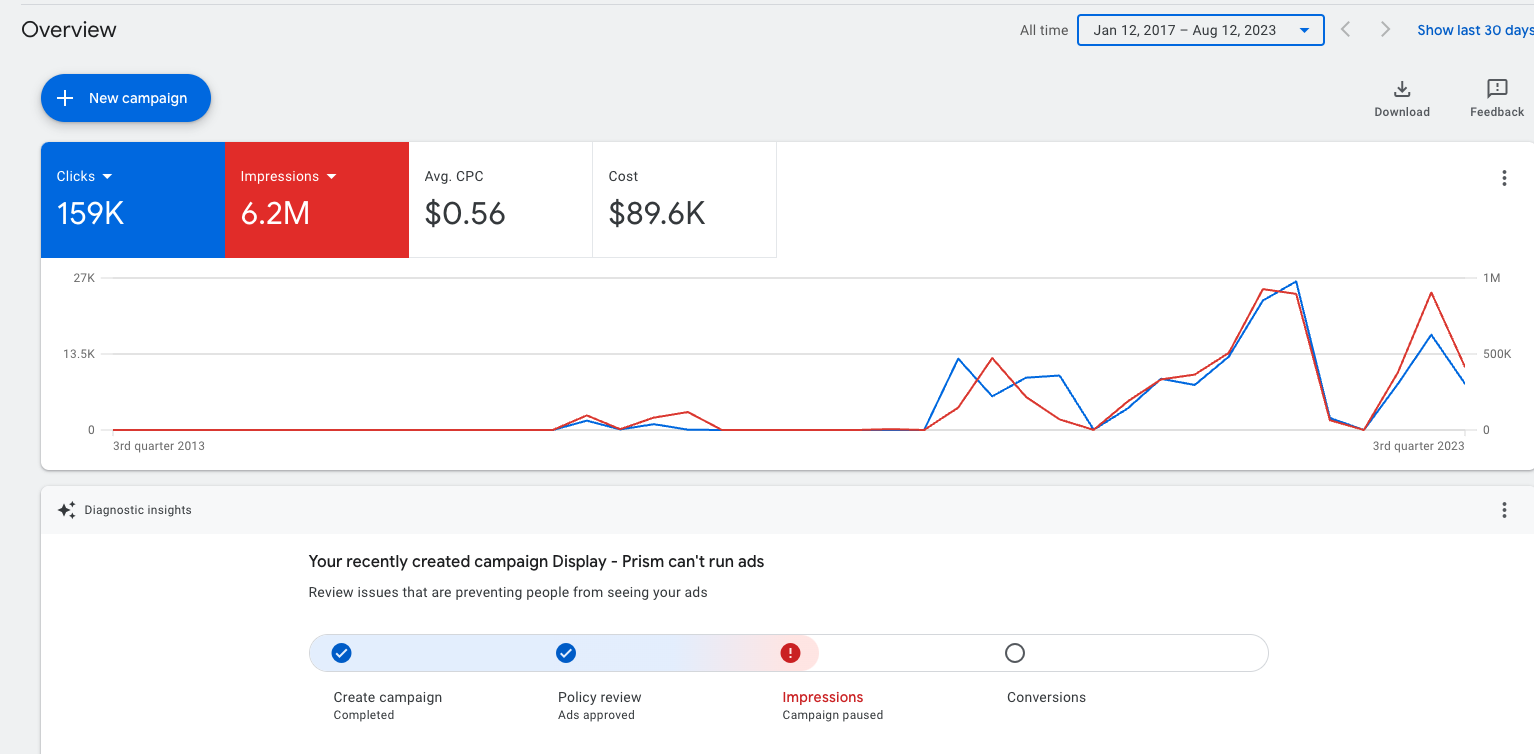Image resolution: width=1534 pixels, height=754 pixels.
Task: Click the Create campaign completed checkmark
Action: tap(341, 653)
